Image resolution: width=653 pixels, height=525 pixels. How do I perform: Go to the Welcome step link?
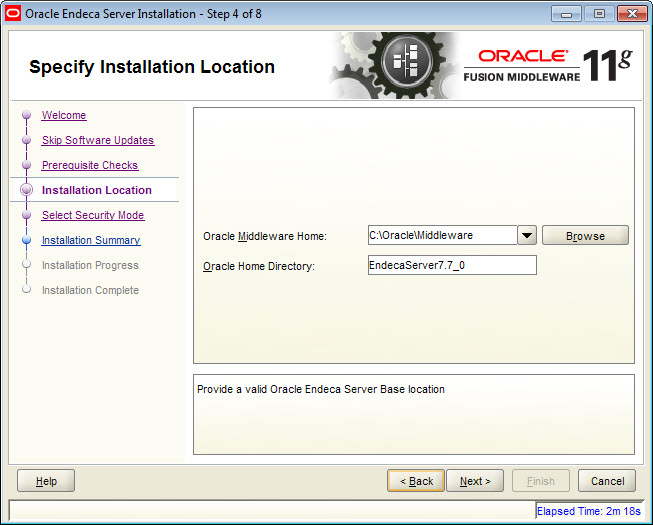64,115
